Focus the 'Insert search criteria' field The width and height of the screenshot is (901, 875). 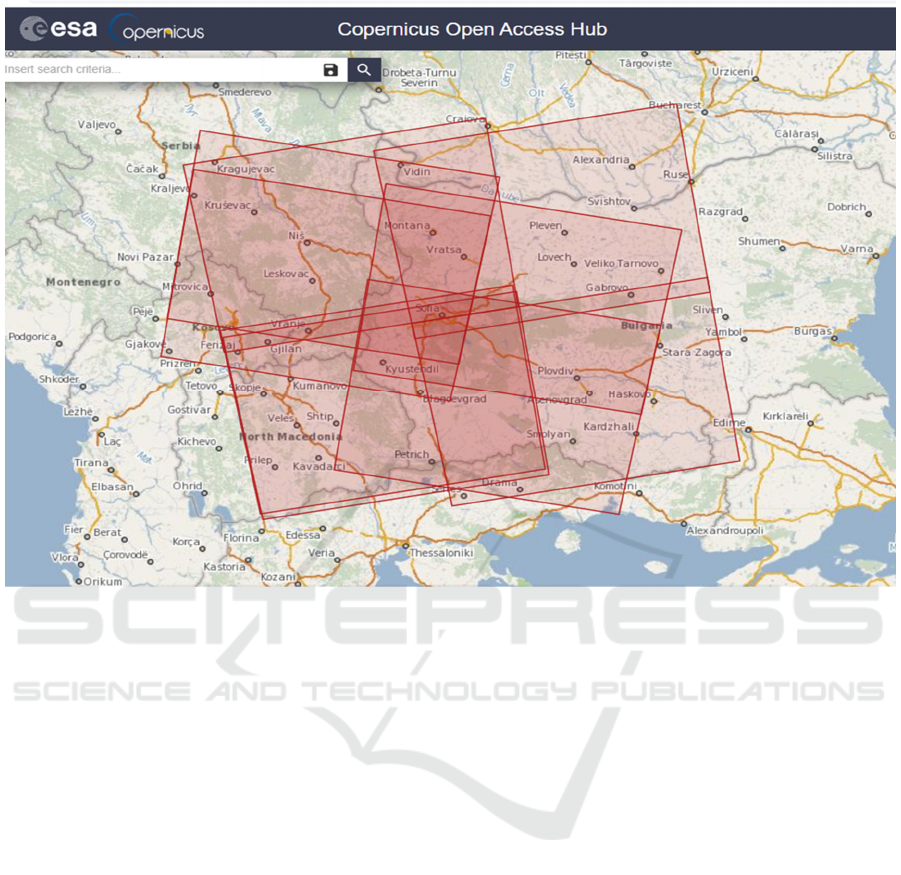[x=160, y=70]
